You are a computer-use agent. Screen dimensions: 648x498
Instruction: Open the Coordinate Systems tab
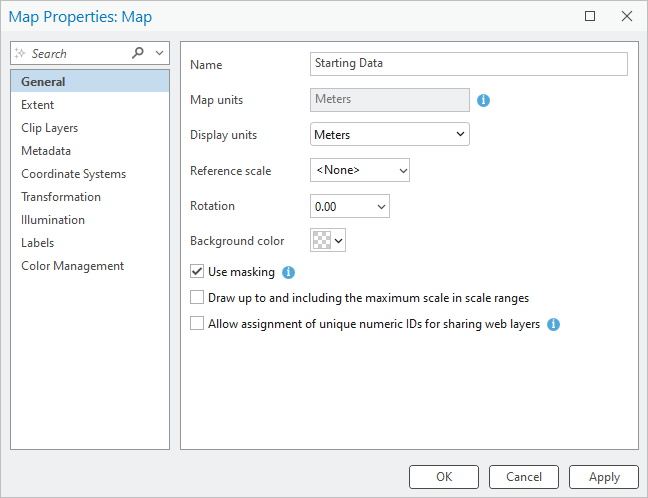click(73, 174)
